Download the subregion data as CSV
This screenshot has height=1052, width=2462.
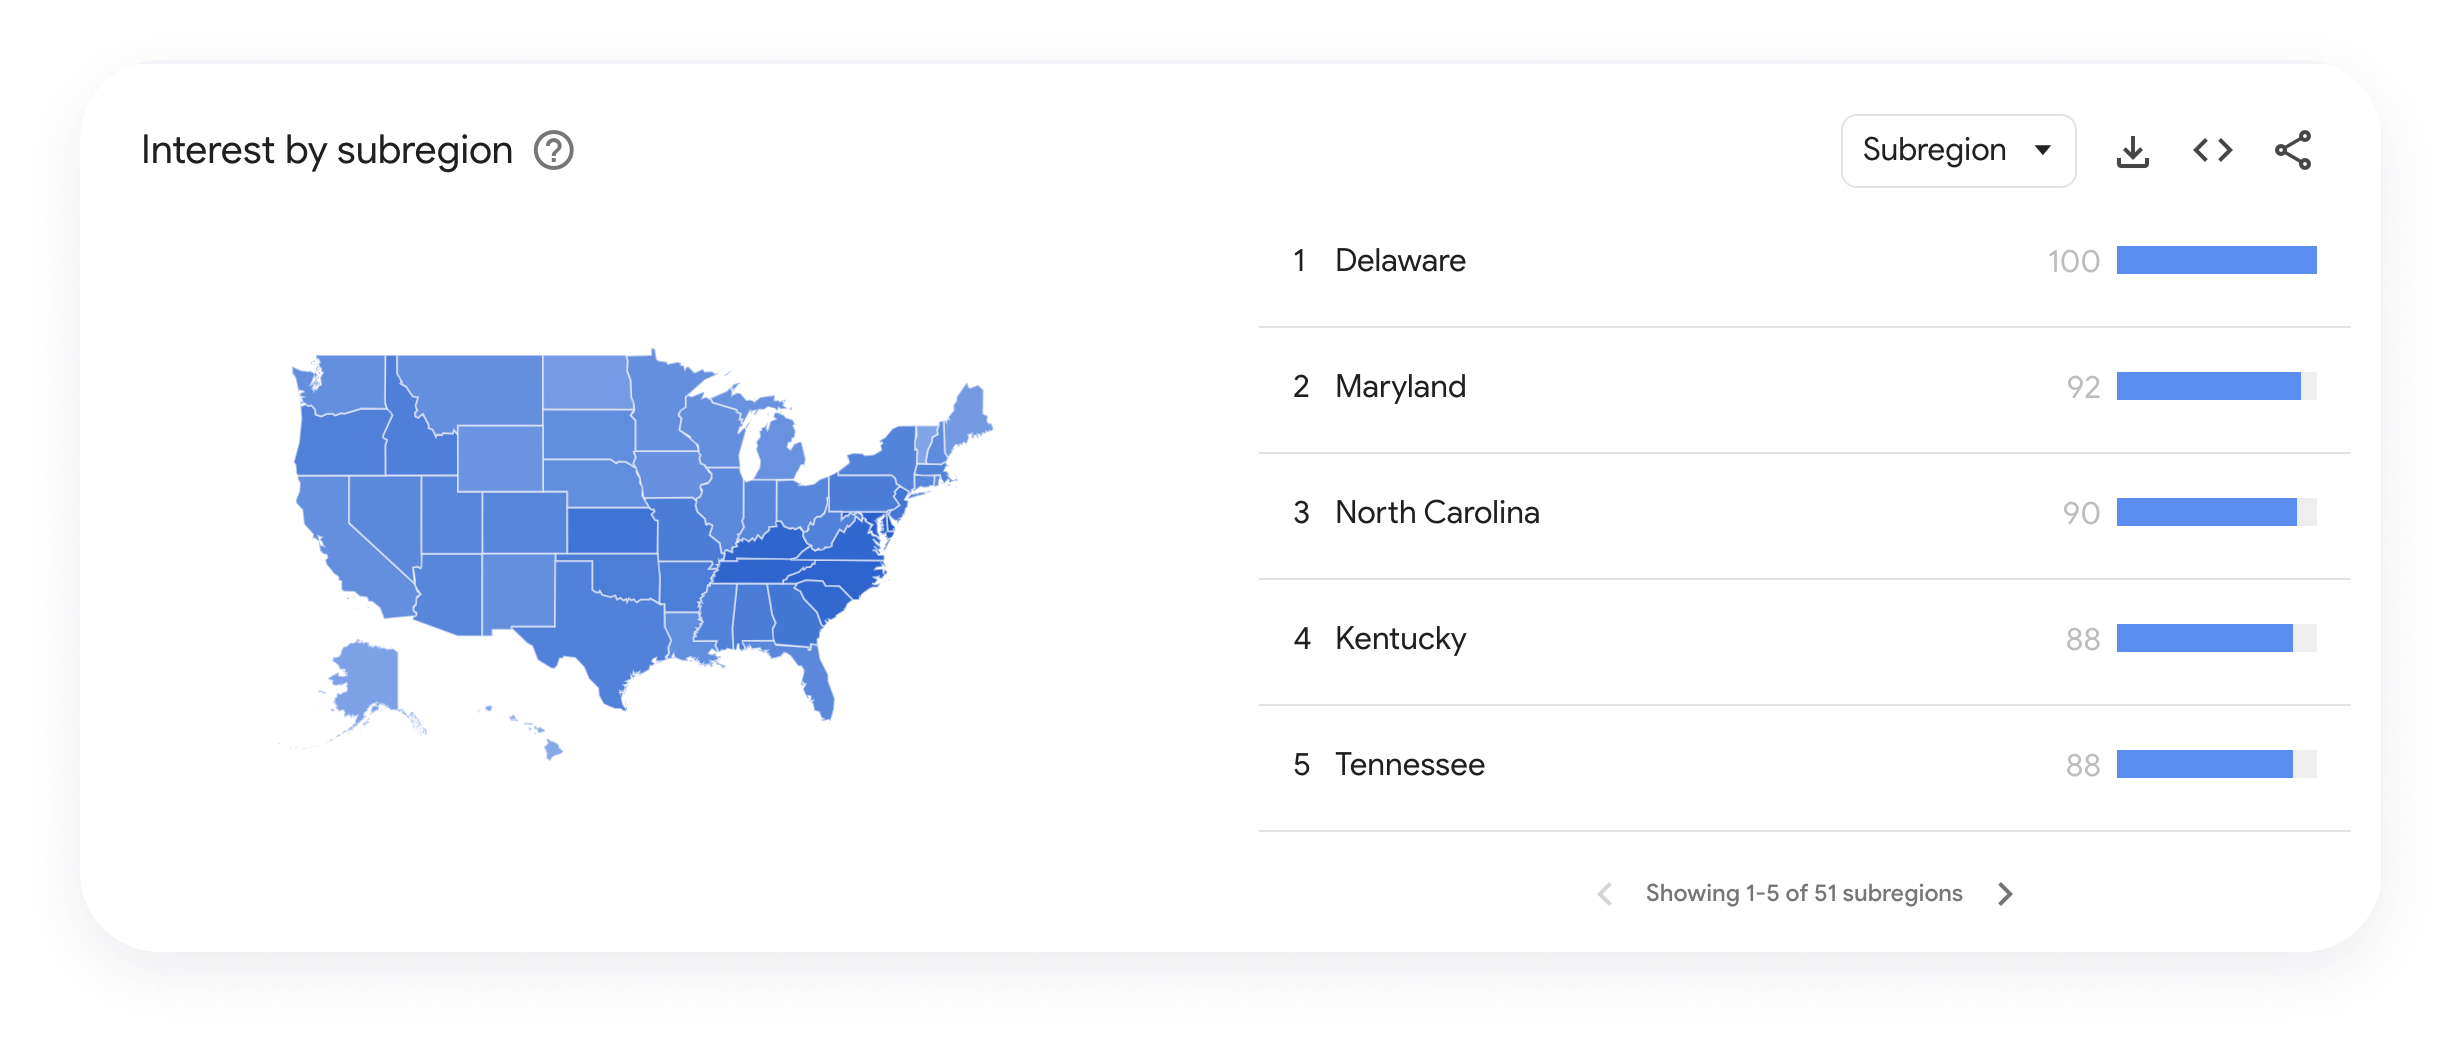click(x=2132, y=151)
